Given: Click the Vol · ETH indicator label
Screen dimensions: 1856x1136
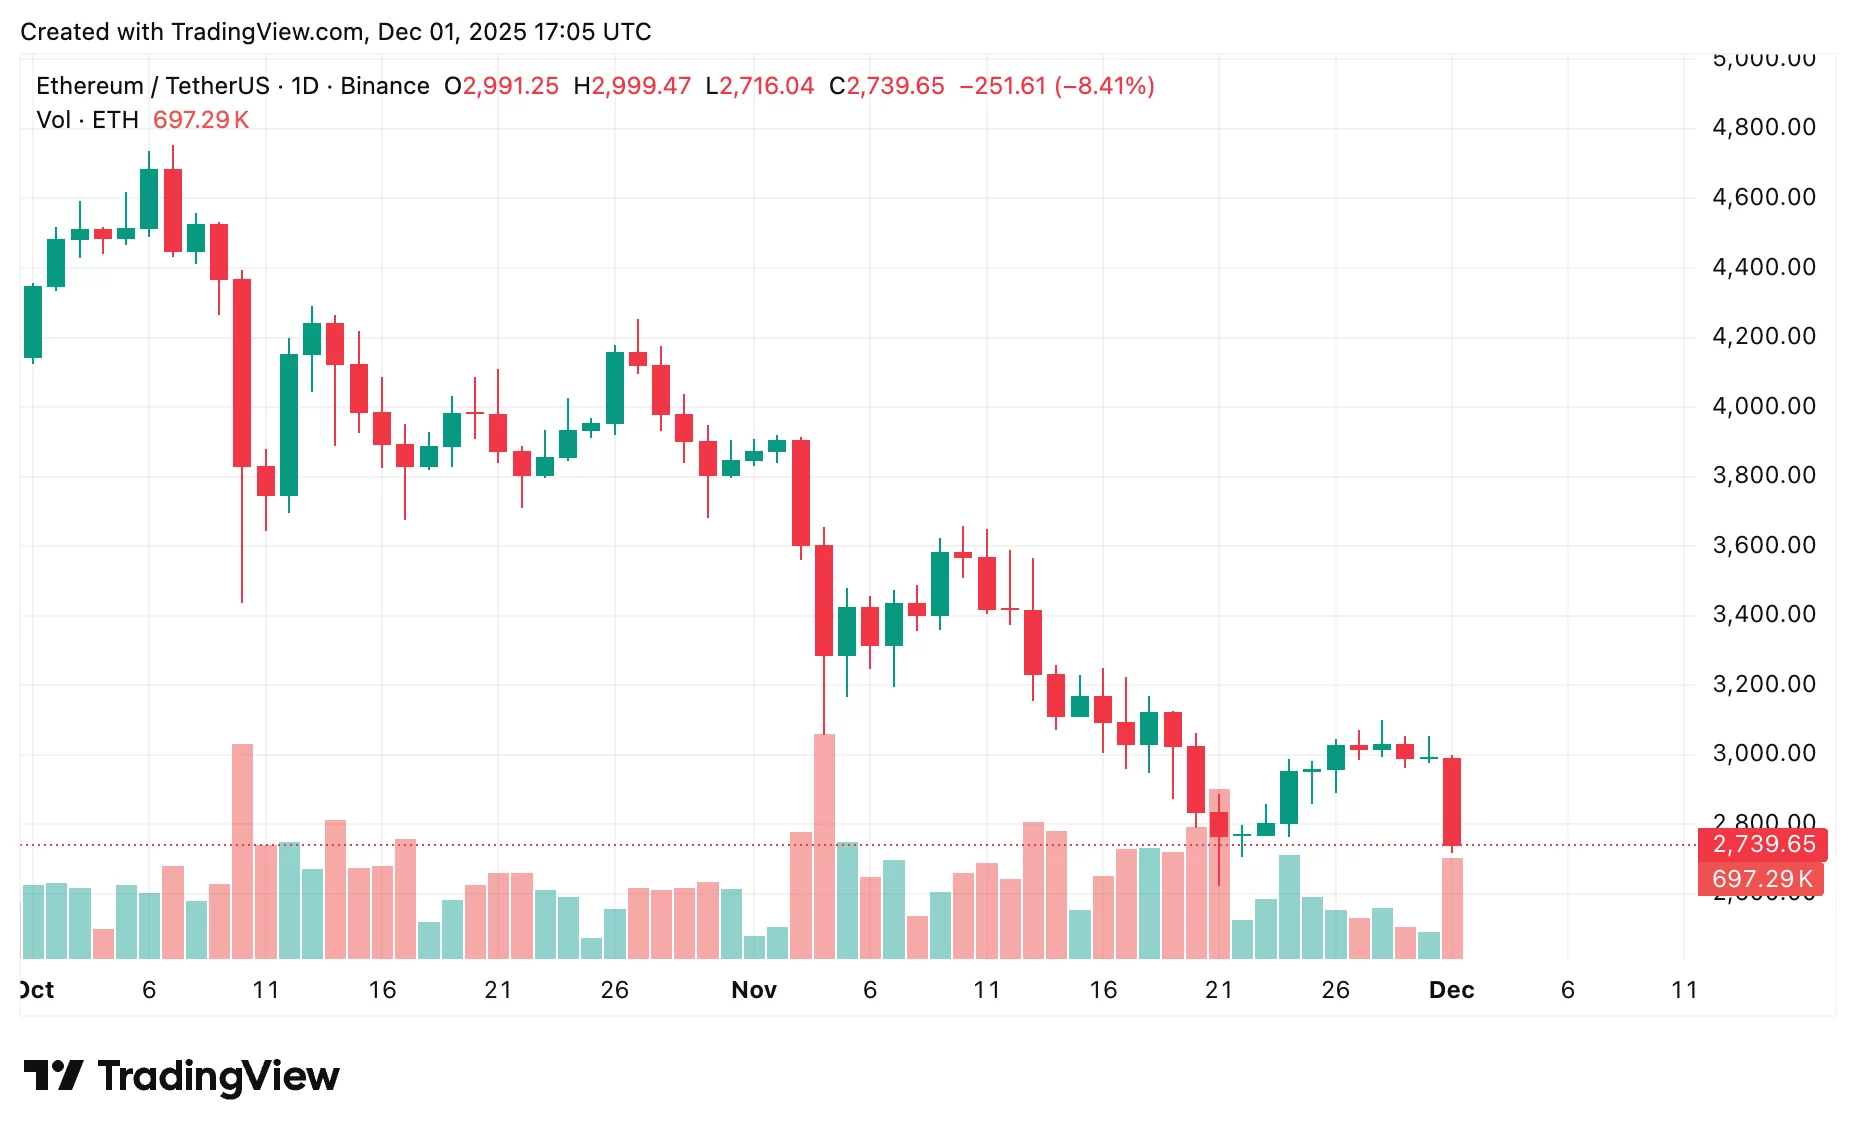Looking at the screenshot, I should pos(87,120).
